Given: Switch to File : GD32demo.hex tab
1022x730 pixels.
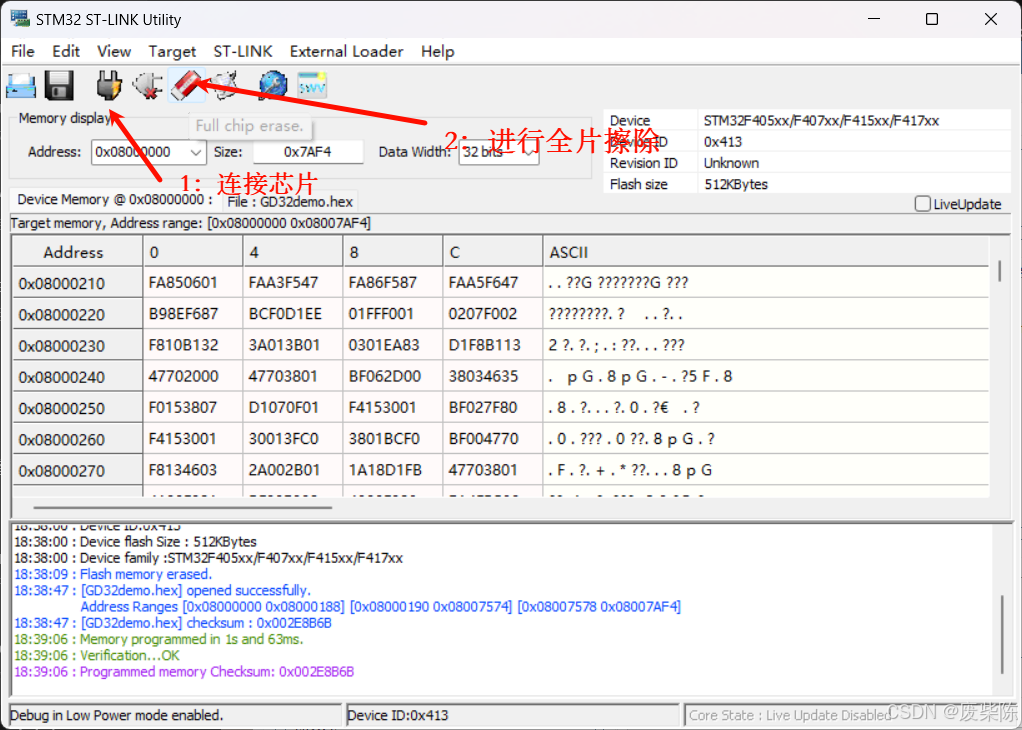Looking at the screenshot, I should tap(289, 202).
